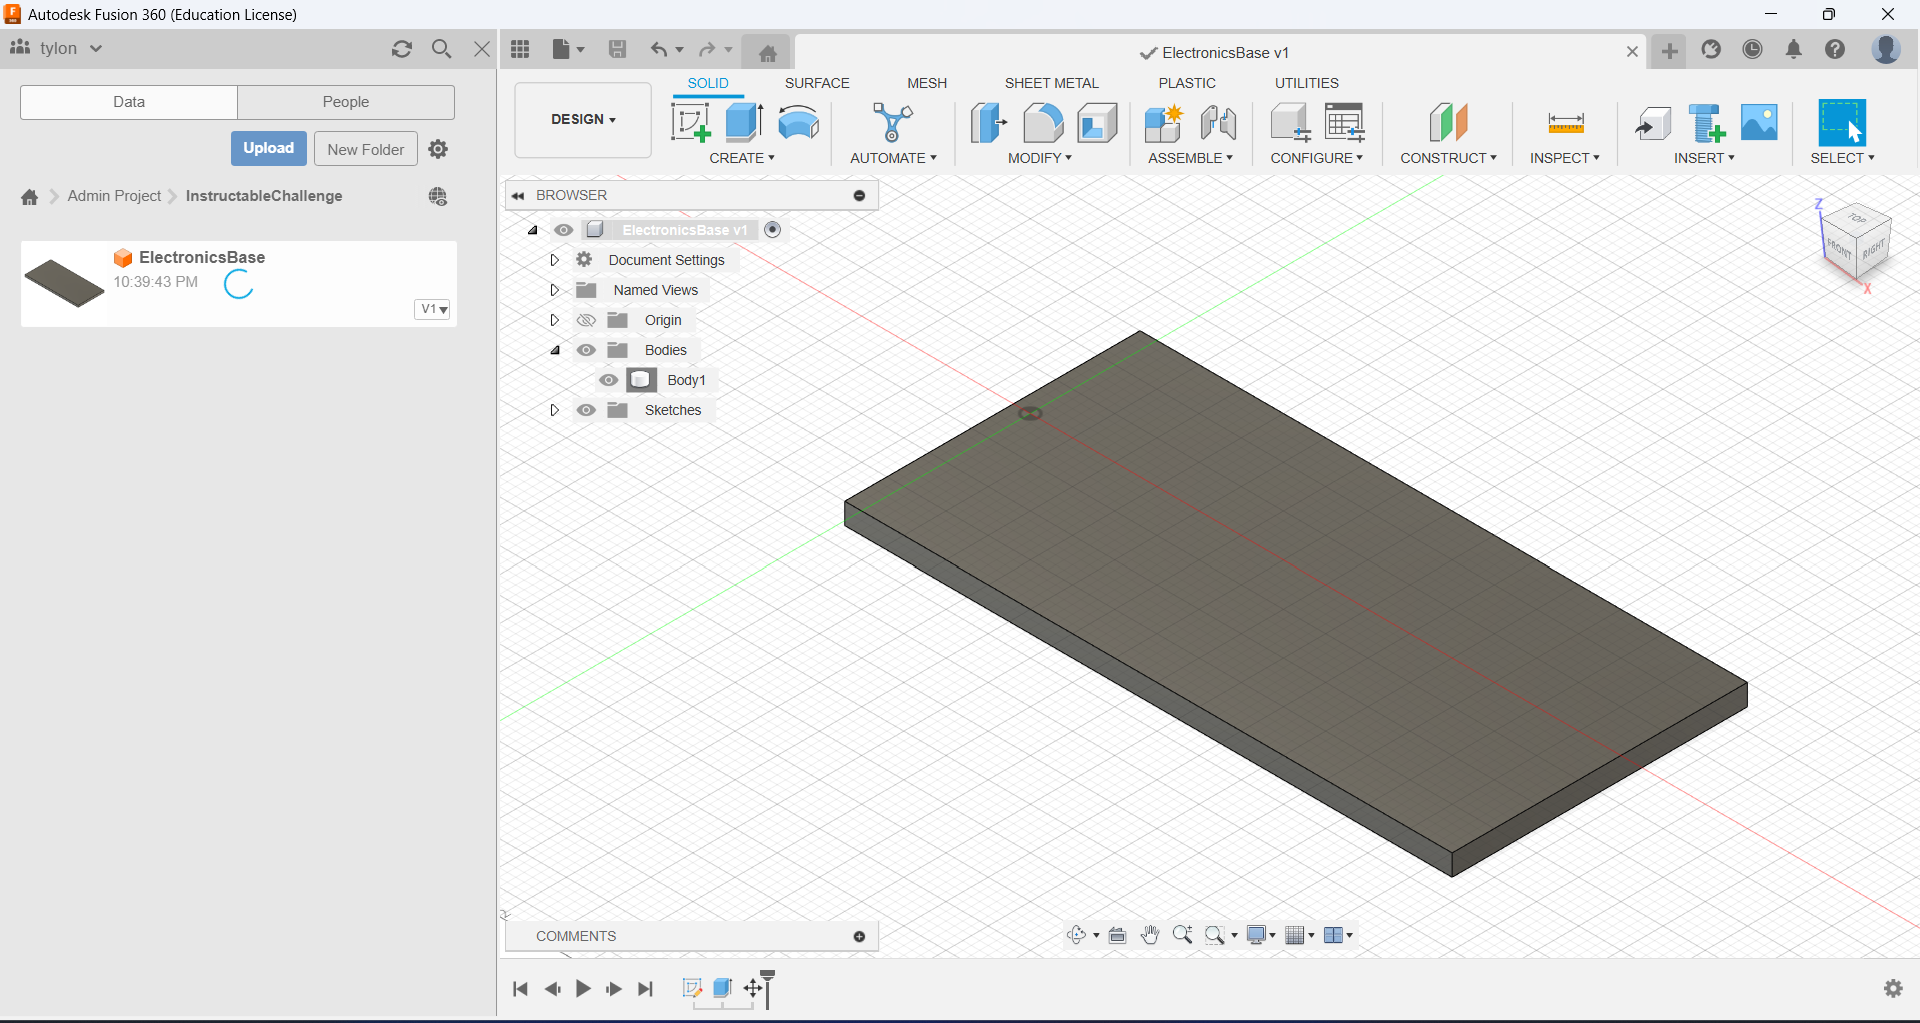The height and width of the screenshot is (1023, 1920).
Task: Click the Insert Derive icon
Action: pyautogui.click(x=1652, y=123)
